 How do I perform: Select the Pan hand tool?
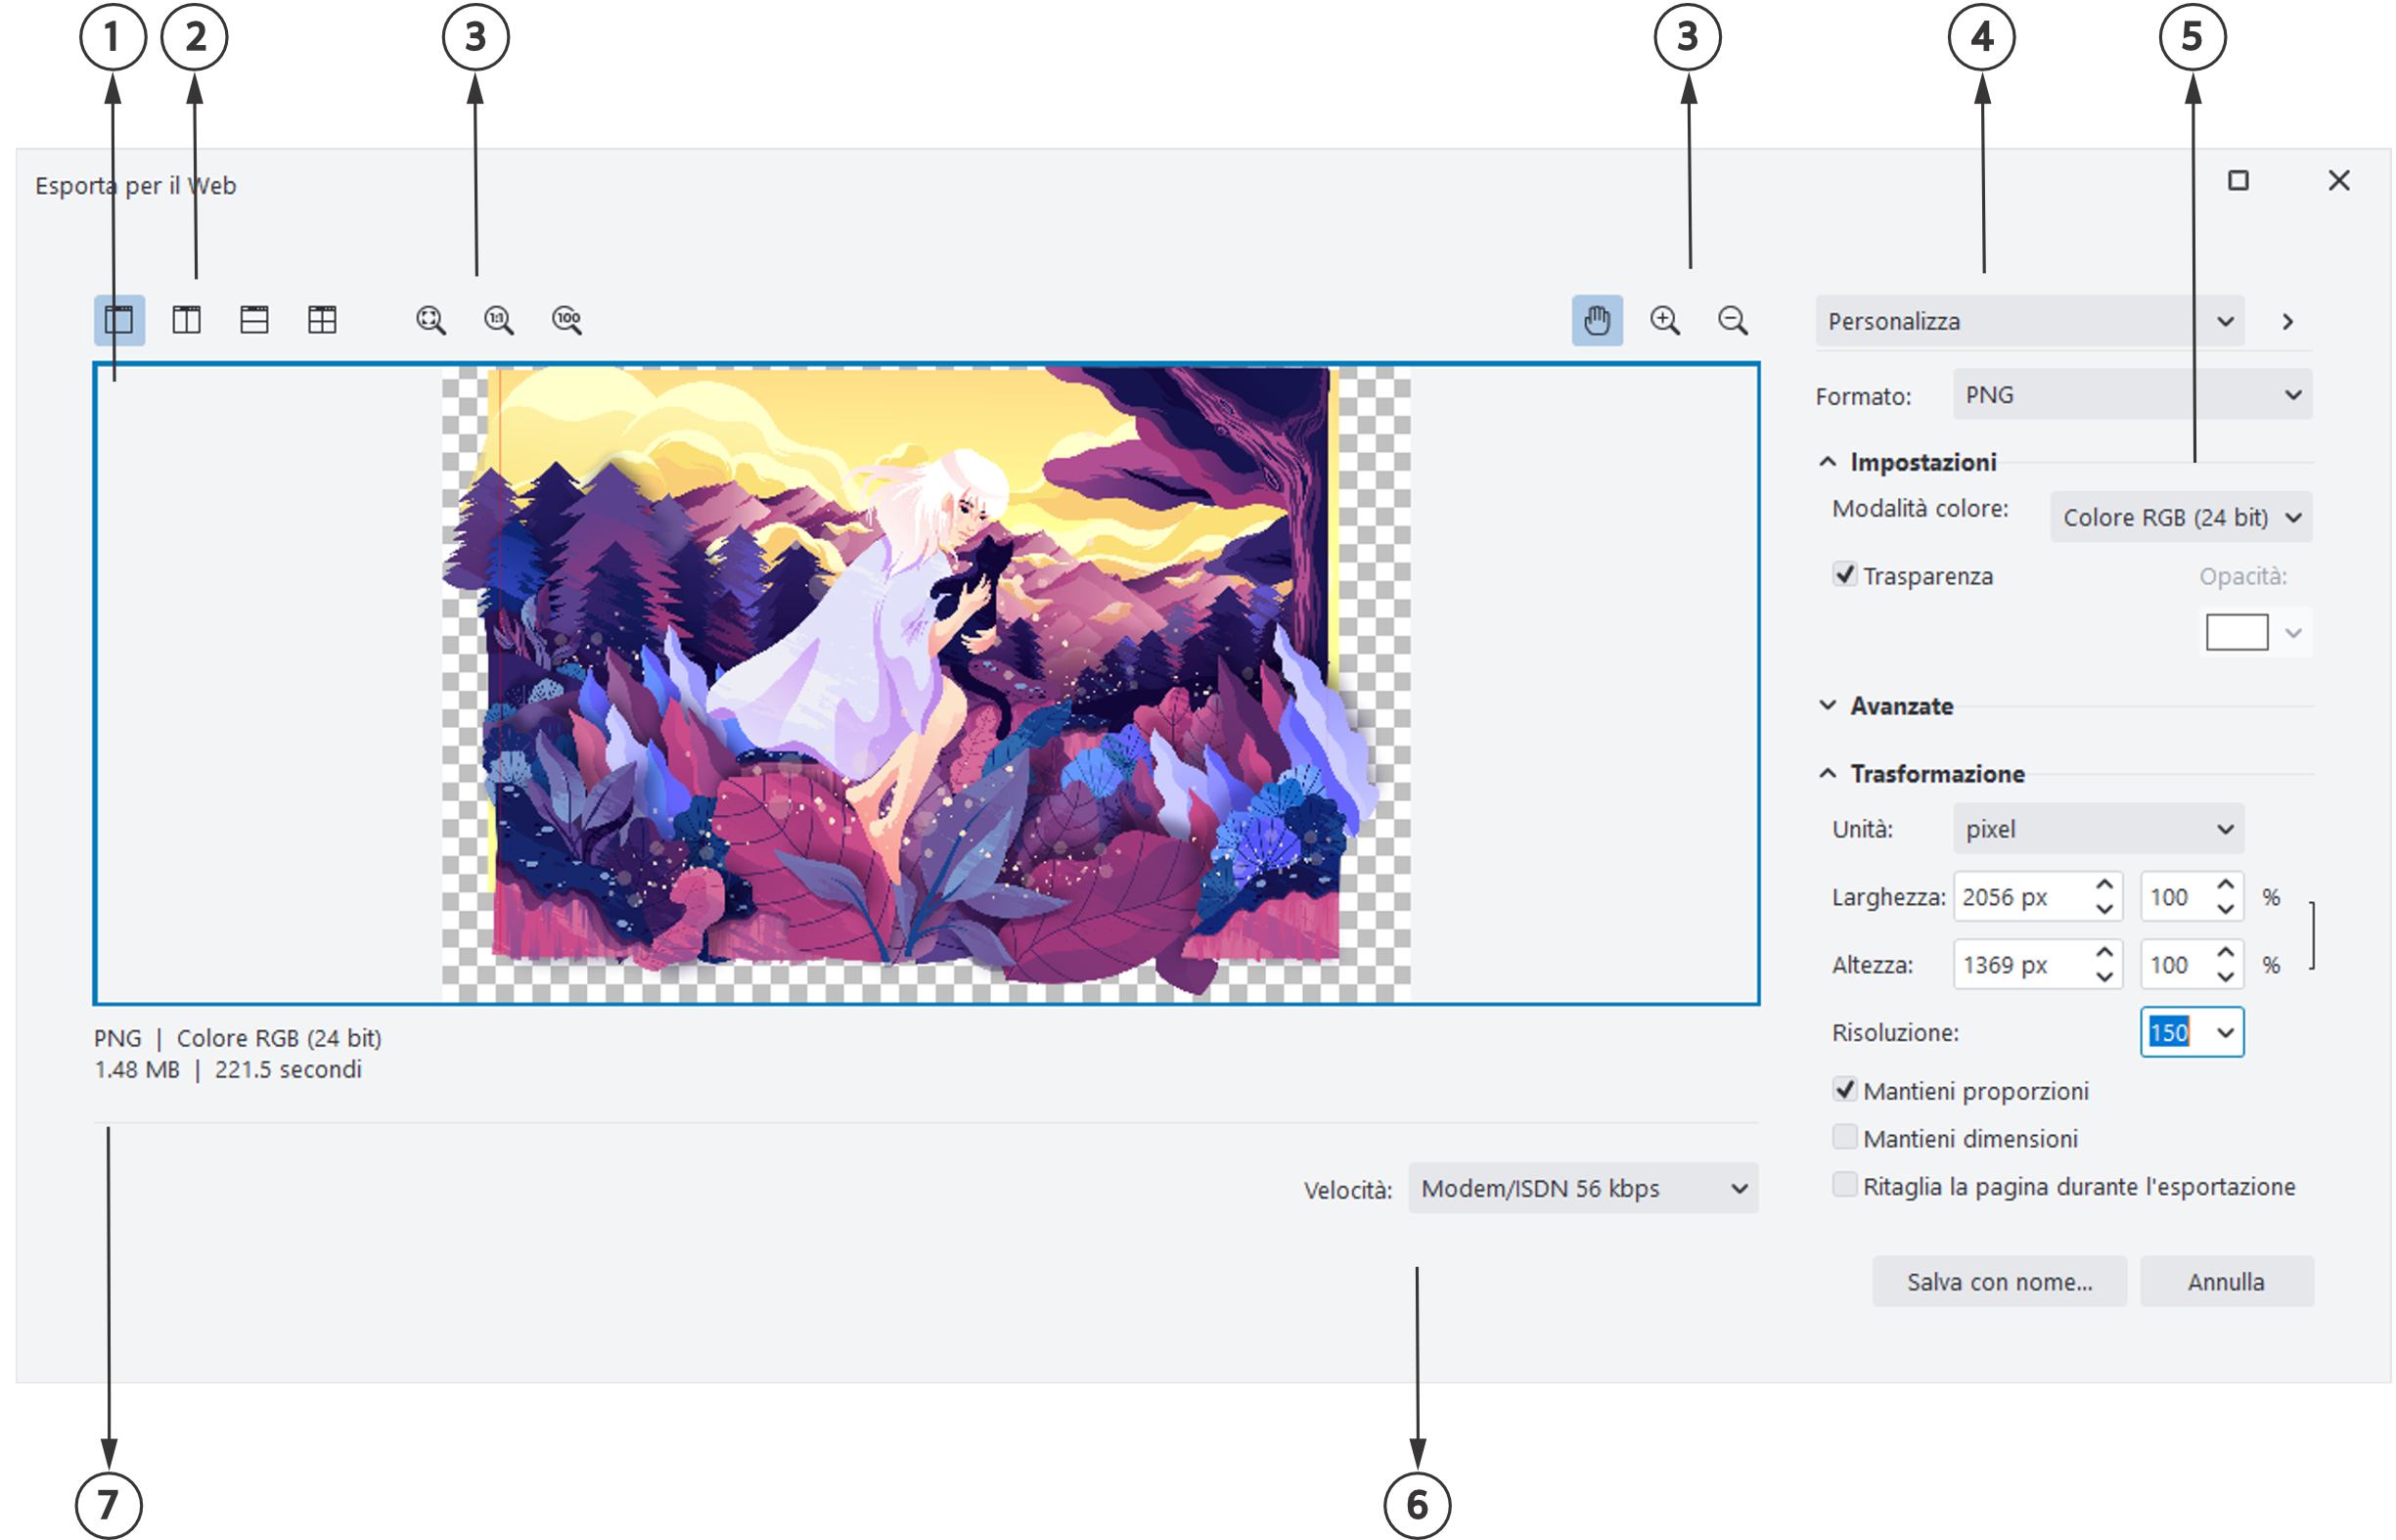1597,320
